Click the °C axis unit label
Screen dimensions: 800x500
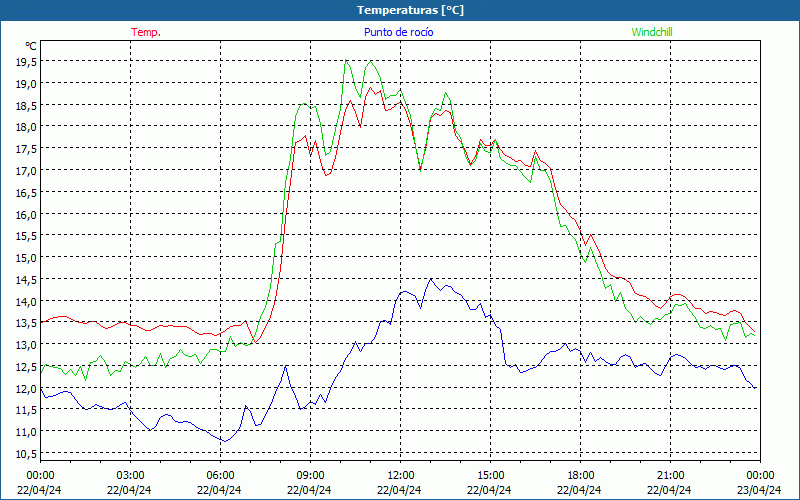coord(31,46)
